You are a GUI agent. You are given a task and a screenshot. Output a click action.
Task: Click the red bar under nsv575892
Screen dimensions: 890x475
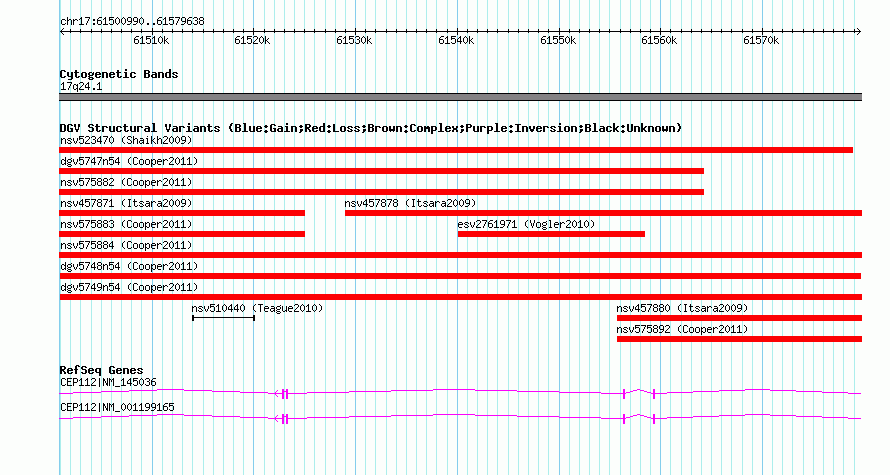(x=739, y=339)
